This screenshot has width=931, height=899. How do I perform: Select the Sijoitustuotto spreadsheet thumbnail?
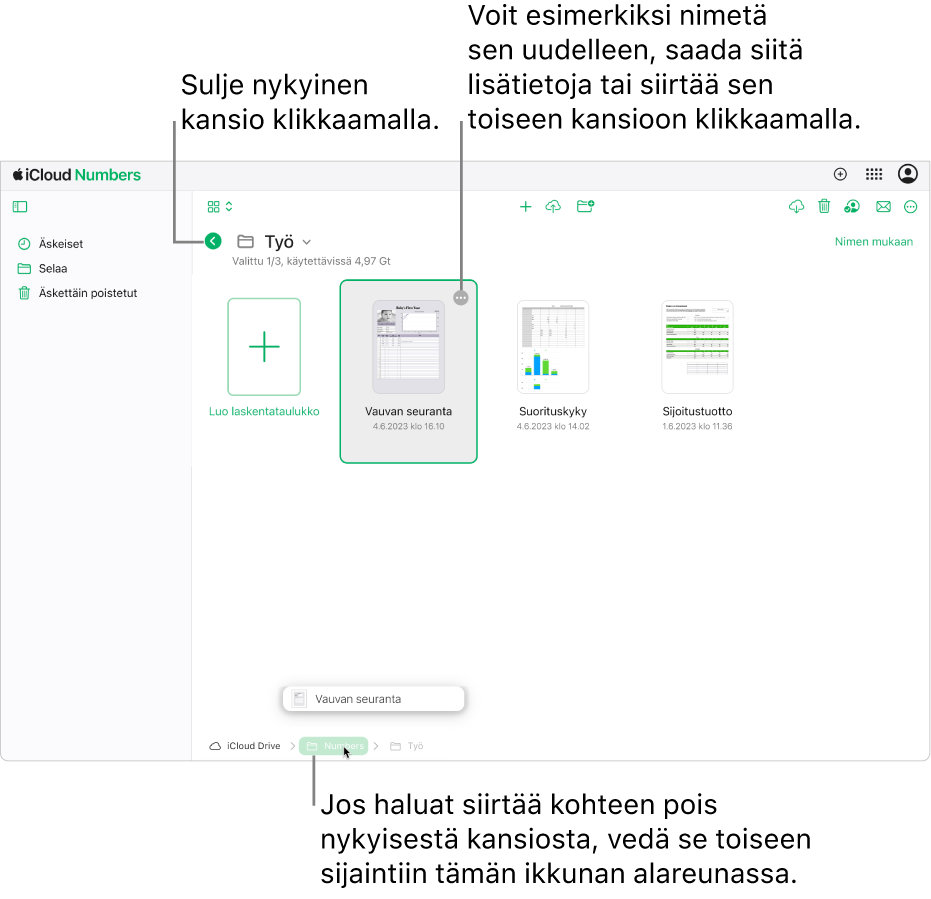(697, 347)
